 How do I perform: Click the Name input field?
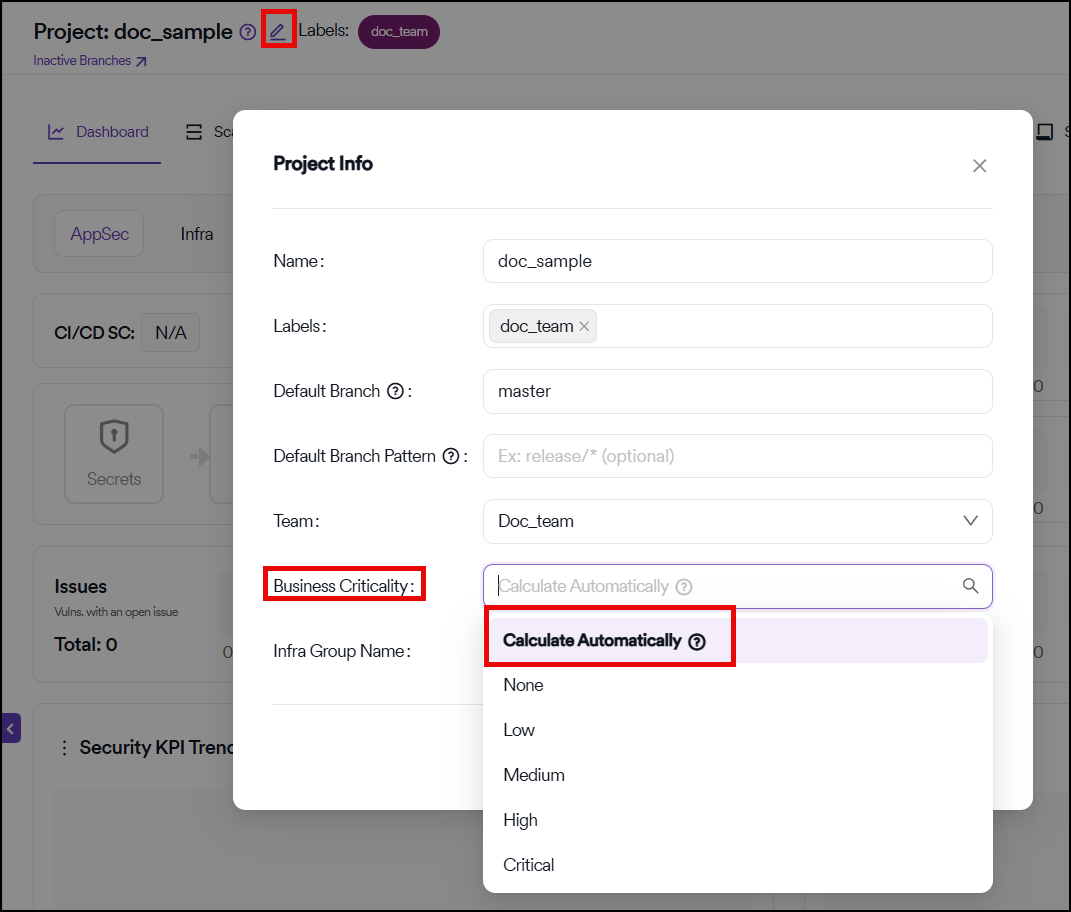(737, 261)
